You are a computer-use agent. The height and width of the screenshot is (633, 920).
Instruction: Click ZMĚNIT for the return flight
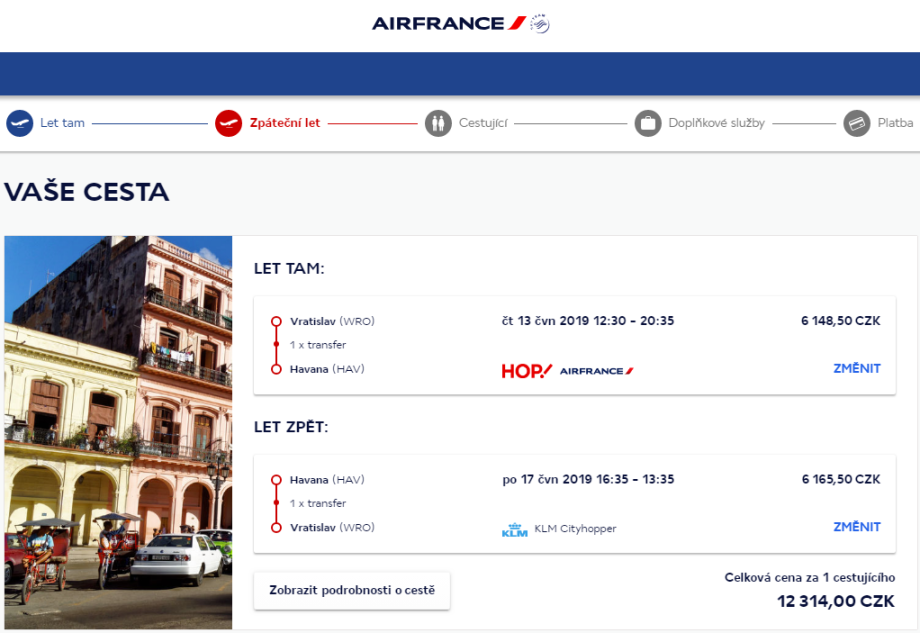click(856, 527)
